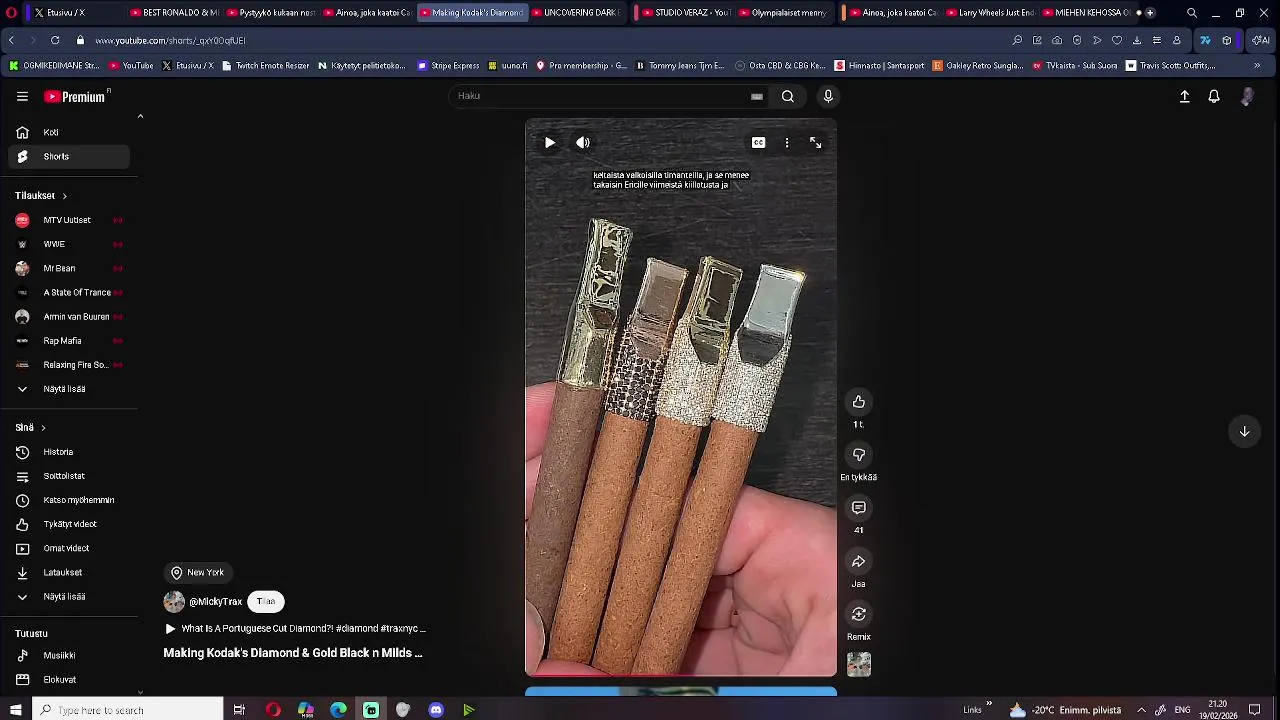
Task: Open the comments for this short
Action: [x=859, y=508]
